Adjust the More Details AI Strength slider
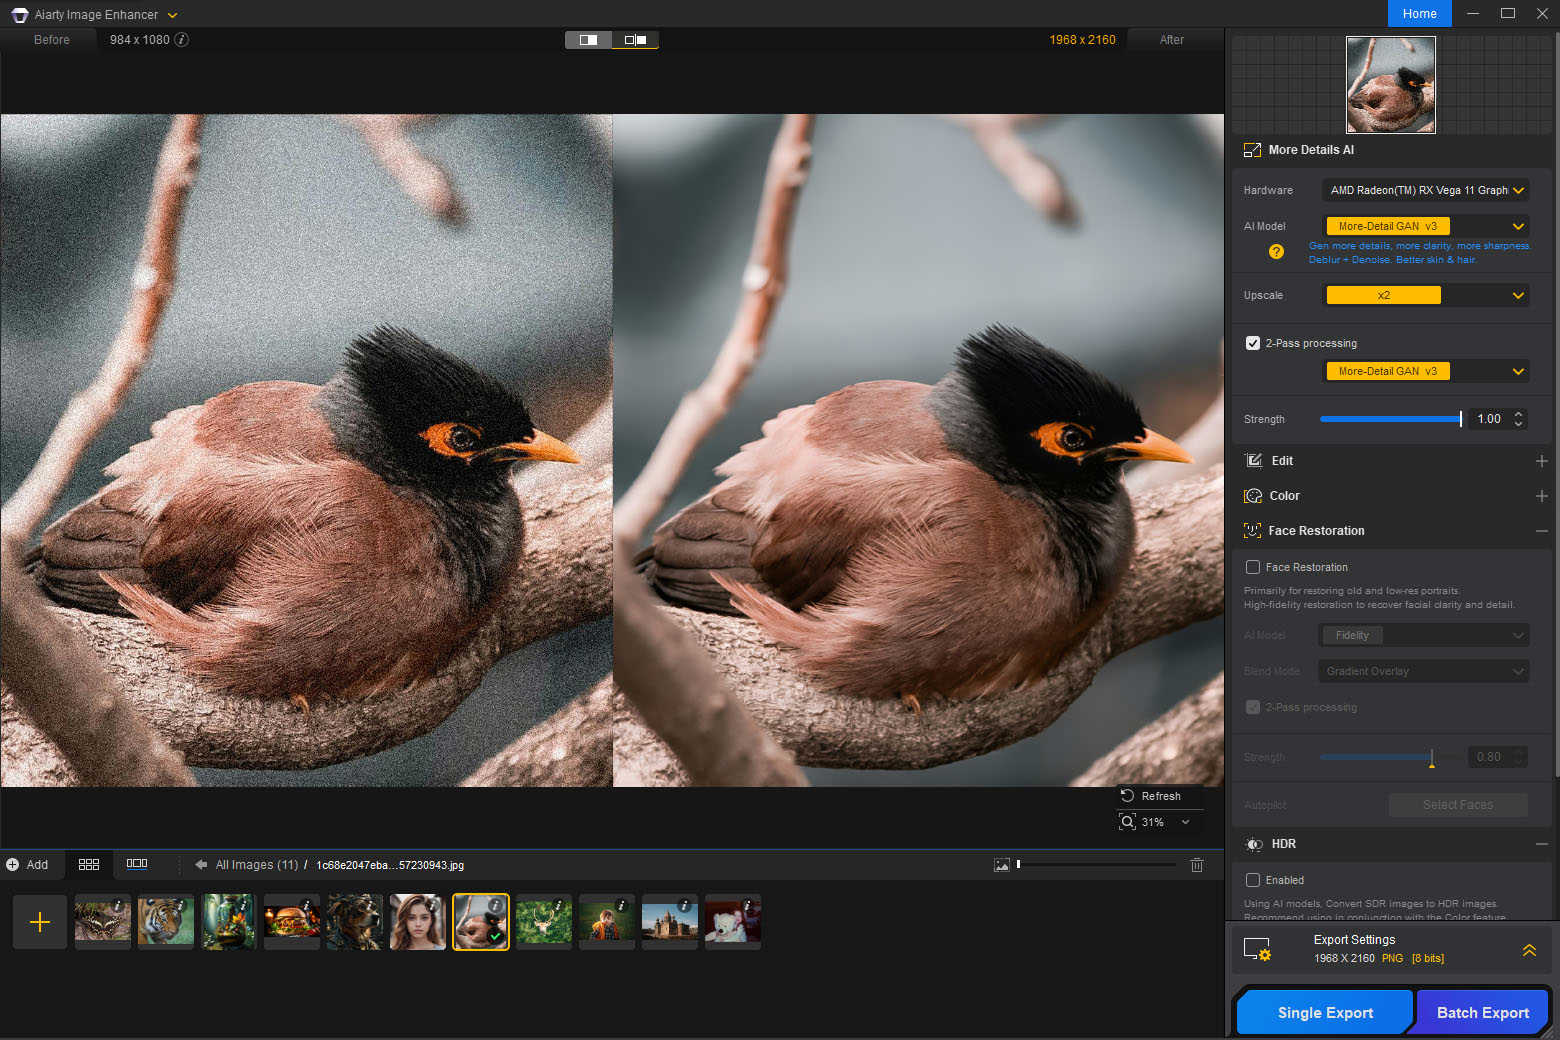The height and width of the screenshot is (1040, 1560). 1391,419
